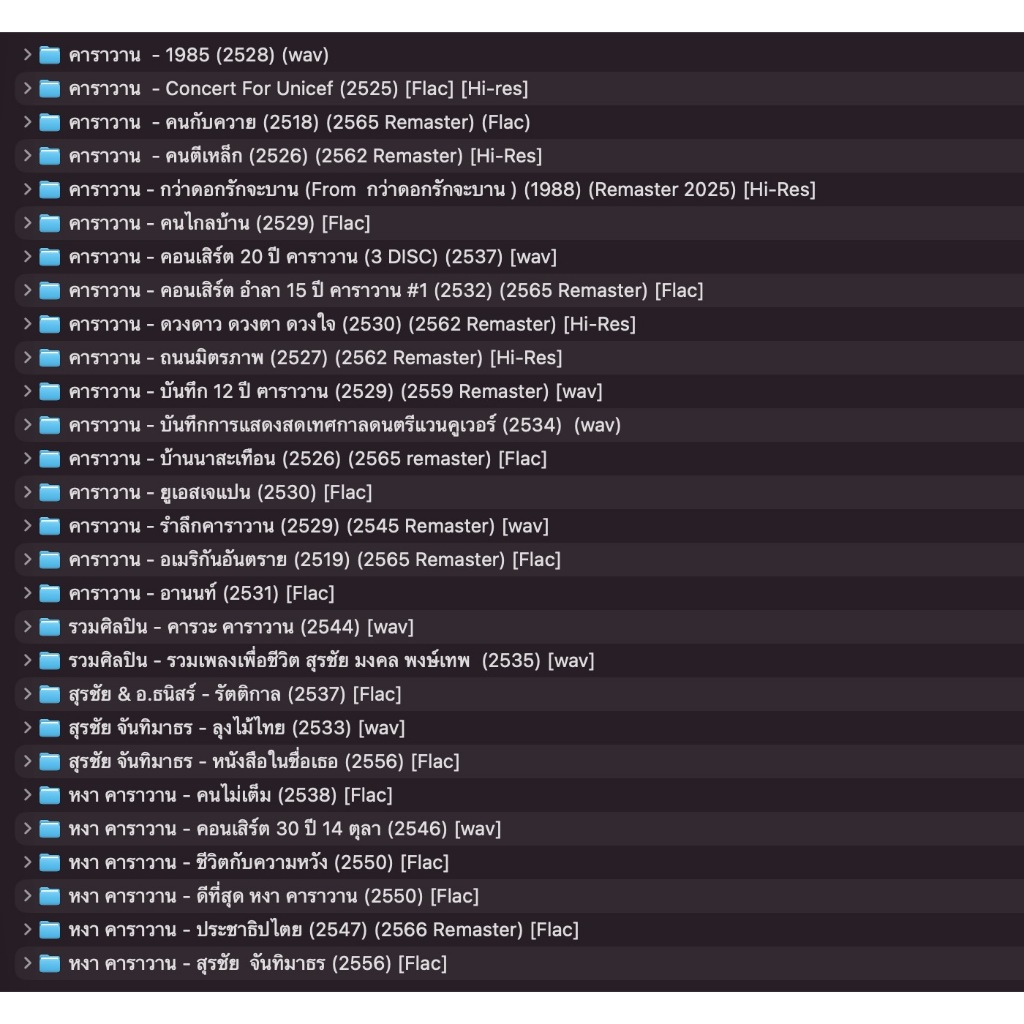Click folder icon of ลุงไม้ไทย (2533)

(50, 728)
